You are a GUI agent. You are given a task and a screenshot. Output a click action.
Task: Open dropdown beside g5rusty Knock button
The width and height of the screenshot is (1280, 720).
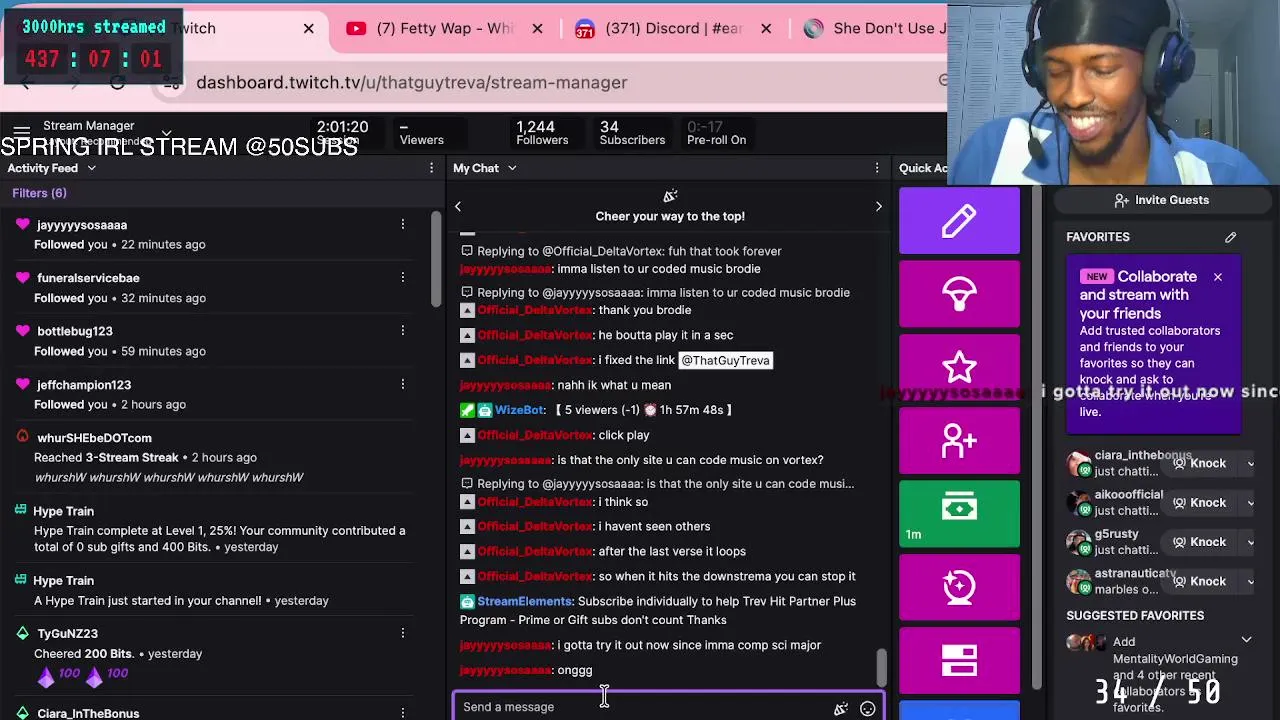pos(1250,541)
